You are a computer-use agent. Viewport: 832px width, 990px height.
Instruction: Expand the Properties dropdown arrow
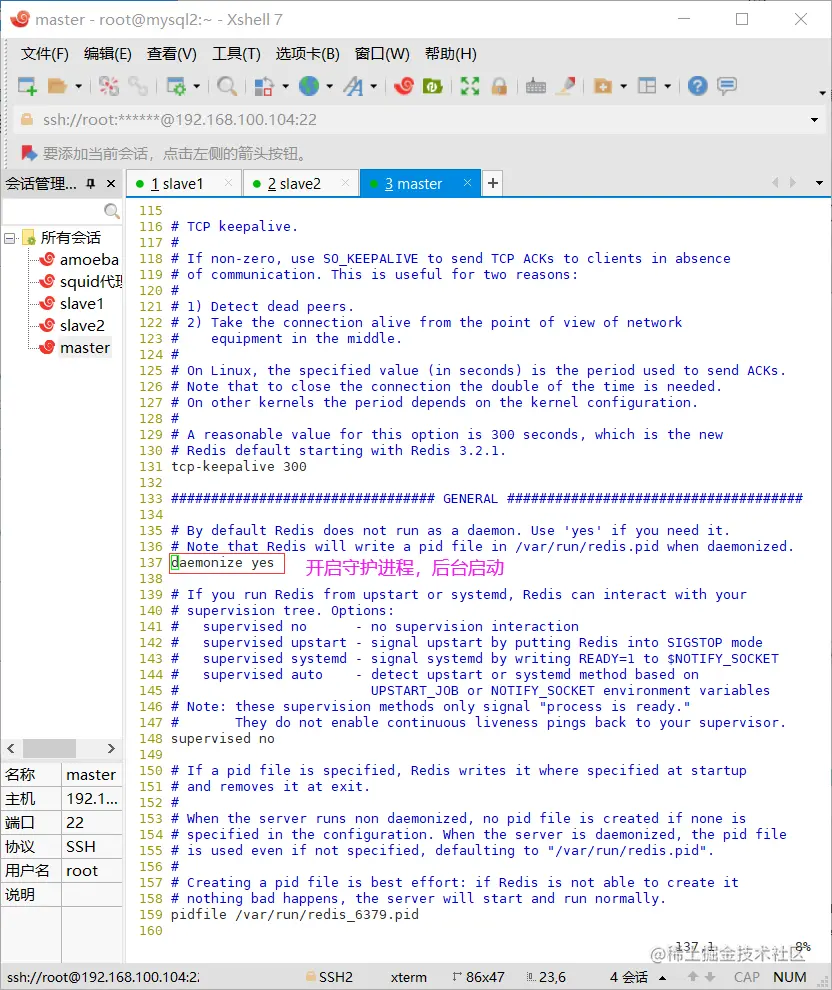(x=196, y=86)
